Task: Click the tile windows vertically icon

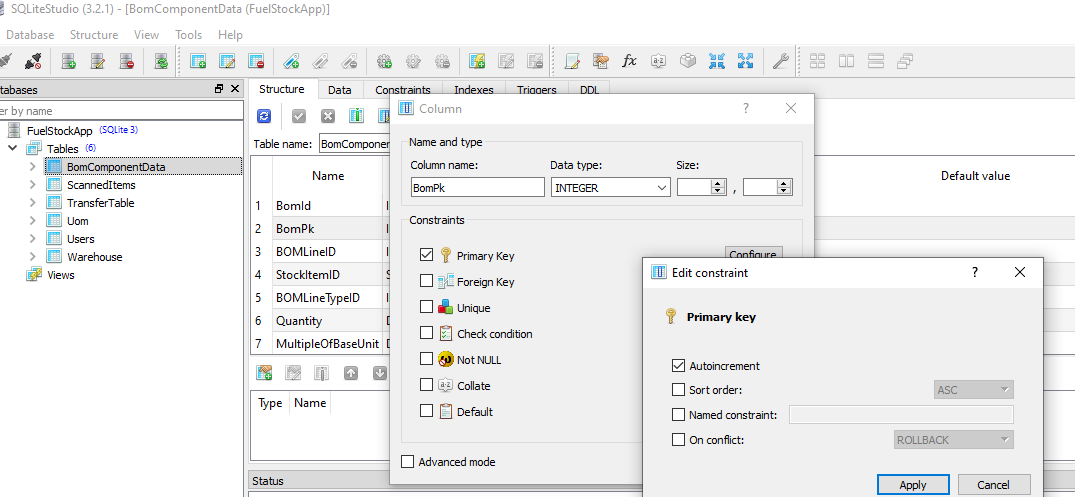Action: [875, 62]
